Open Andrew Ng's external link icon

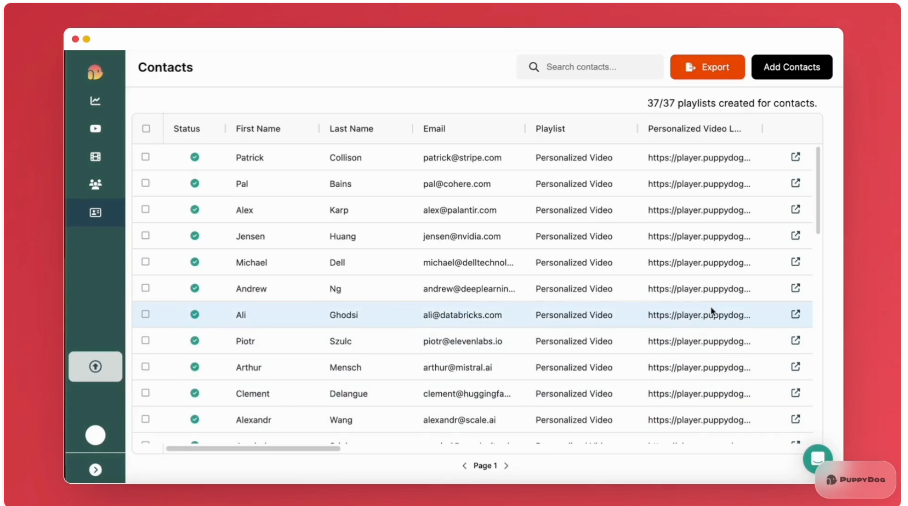[x=795, y=288]
